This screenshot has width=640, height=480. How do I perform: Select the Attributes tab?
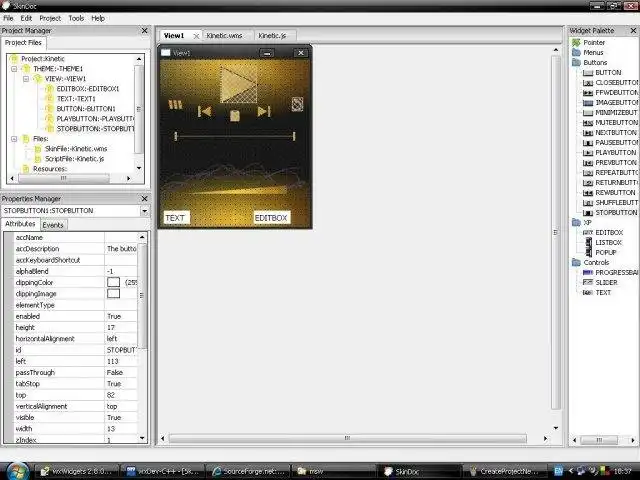[20, 224]
